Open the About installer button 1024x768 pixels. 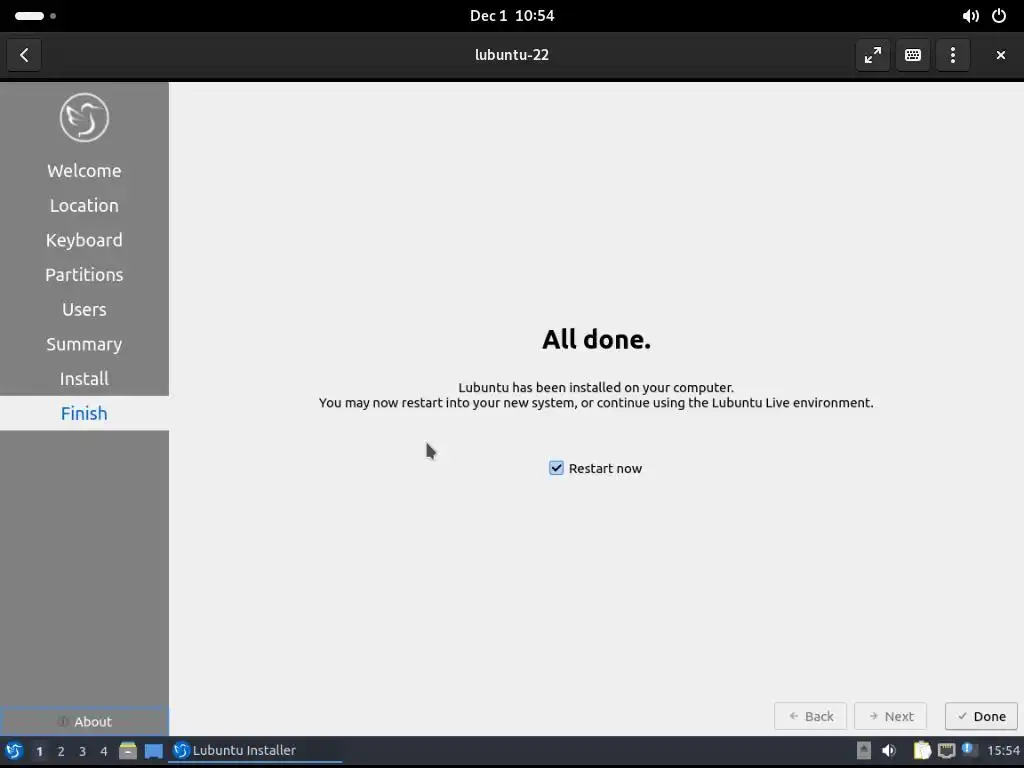pyautogui.click(x=84, y=722)
